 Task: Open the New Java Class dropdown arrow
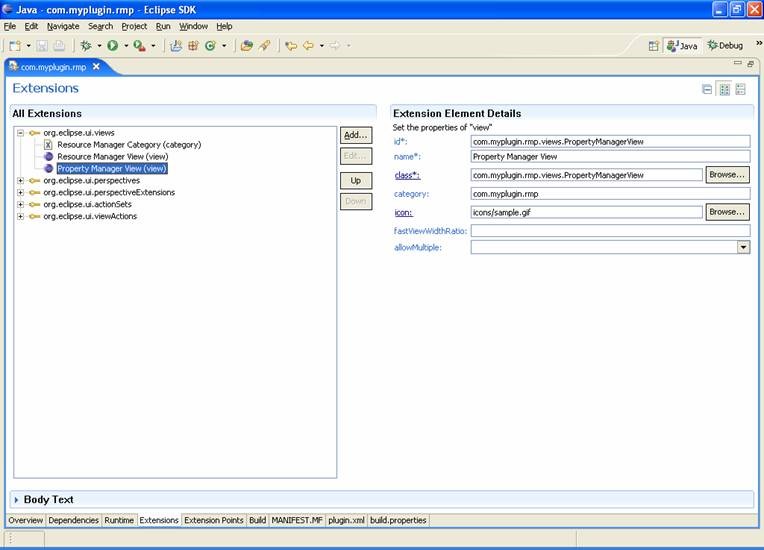pos(224,46)
